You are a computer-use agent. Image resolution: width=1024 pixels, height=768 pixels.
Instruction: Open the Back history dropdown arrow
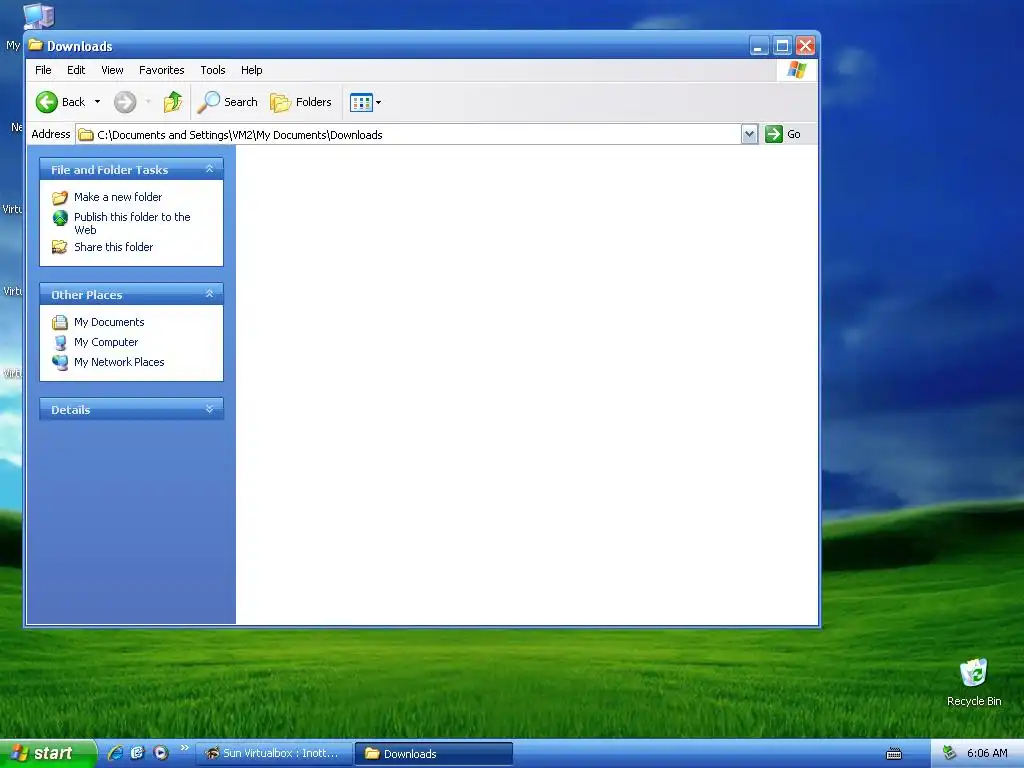coord(97,102)
